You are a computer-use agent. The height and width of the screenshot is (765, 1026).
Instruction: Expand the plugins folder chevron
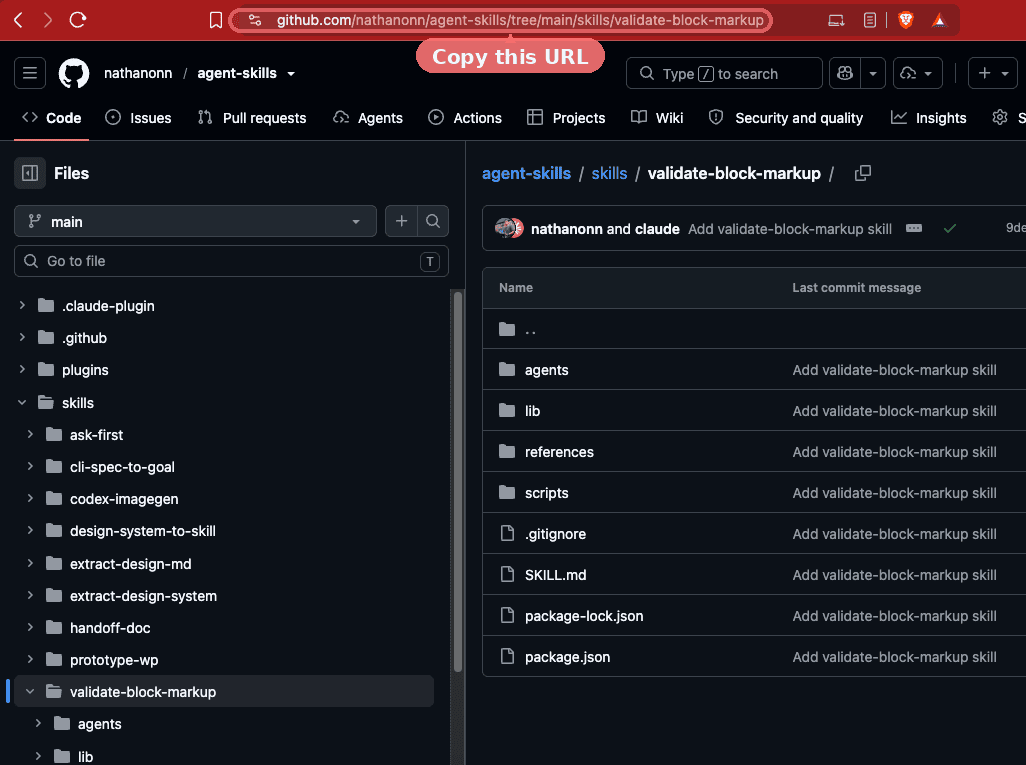[x=22, y=369]
